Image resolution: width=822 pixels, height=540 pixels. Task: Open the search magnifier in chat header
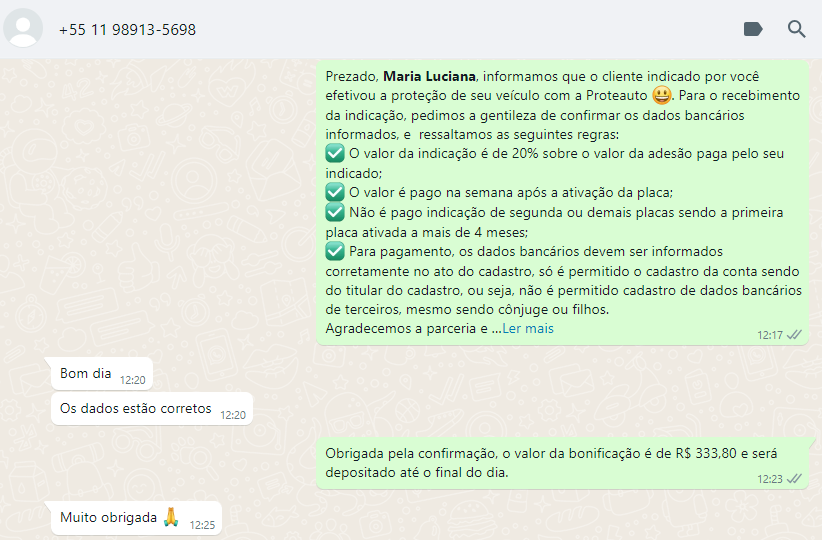point(796,29)
